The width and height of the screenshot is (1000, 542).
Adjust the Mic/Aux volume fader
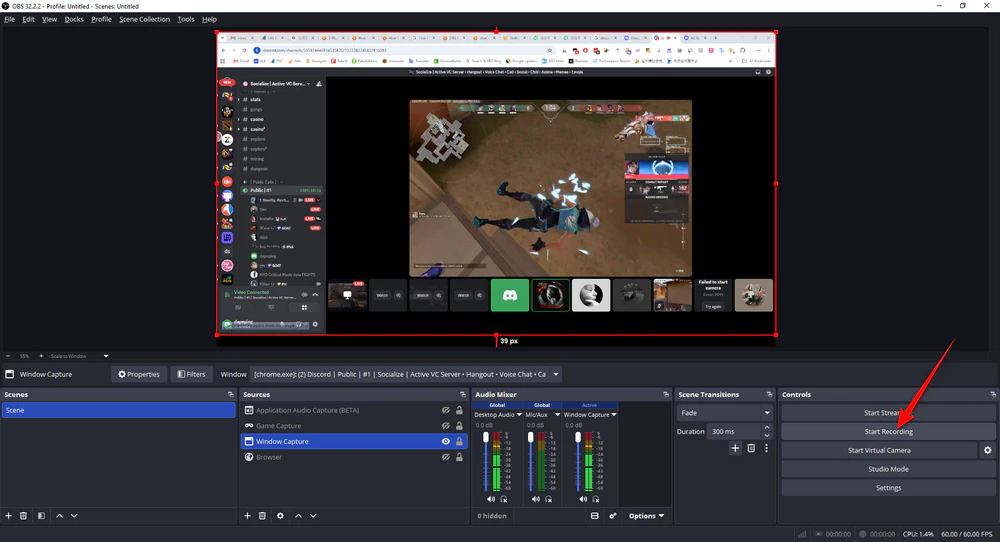pos(531,437)
